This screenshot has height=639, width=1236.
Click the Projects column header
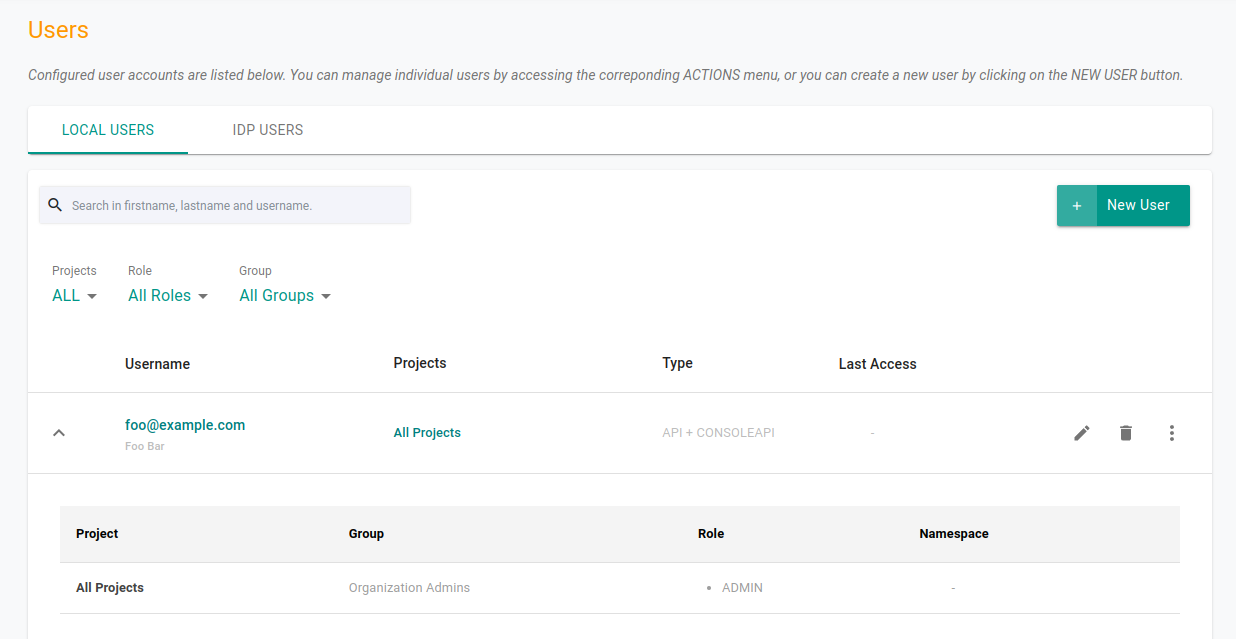(x=420, y=363)
